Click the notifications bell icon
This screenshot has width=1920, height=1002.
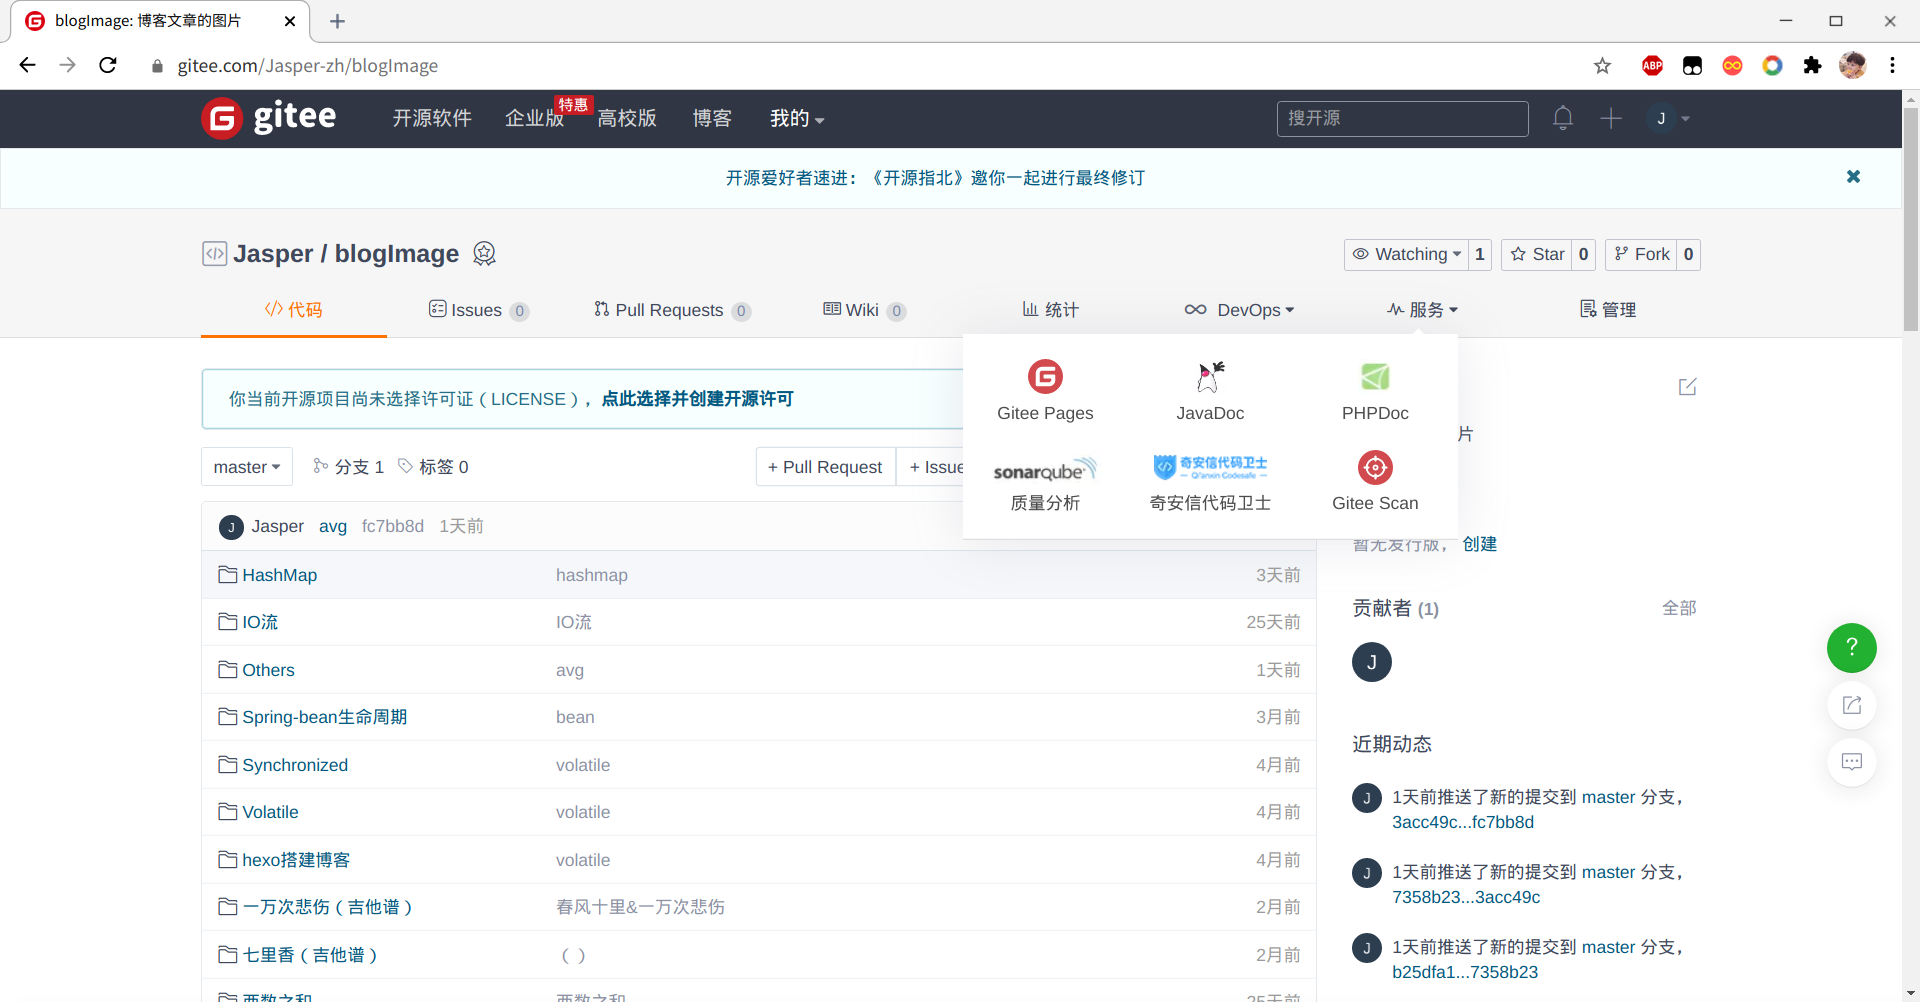(1563, 119)
